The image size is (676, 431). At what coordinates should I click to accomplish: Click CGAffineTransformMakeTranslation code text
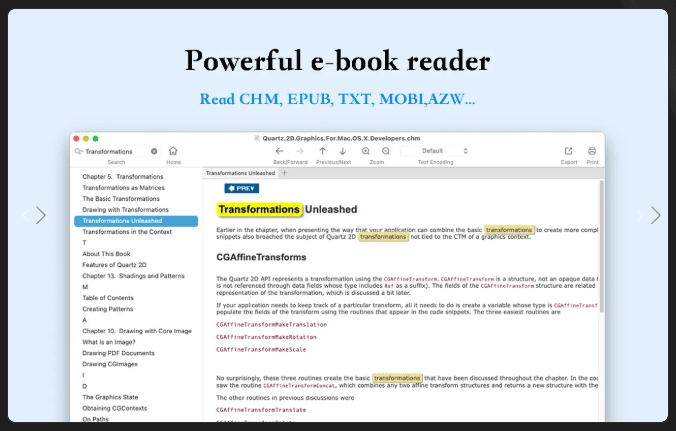click(x=272, y=325)
